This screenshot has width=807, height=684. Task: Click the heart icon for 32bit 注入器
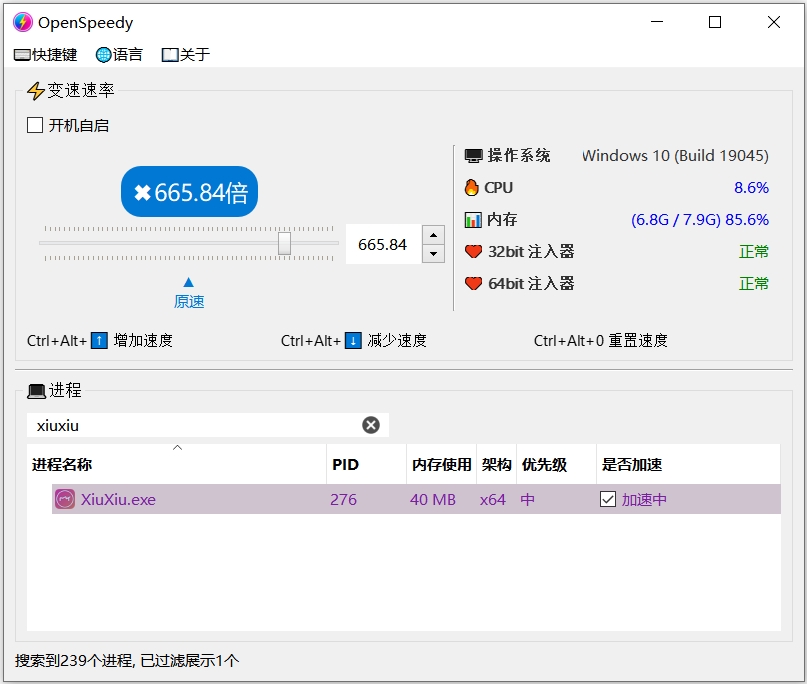[x=473, y=252]
